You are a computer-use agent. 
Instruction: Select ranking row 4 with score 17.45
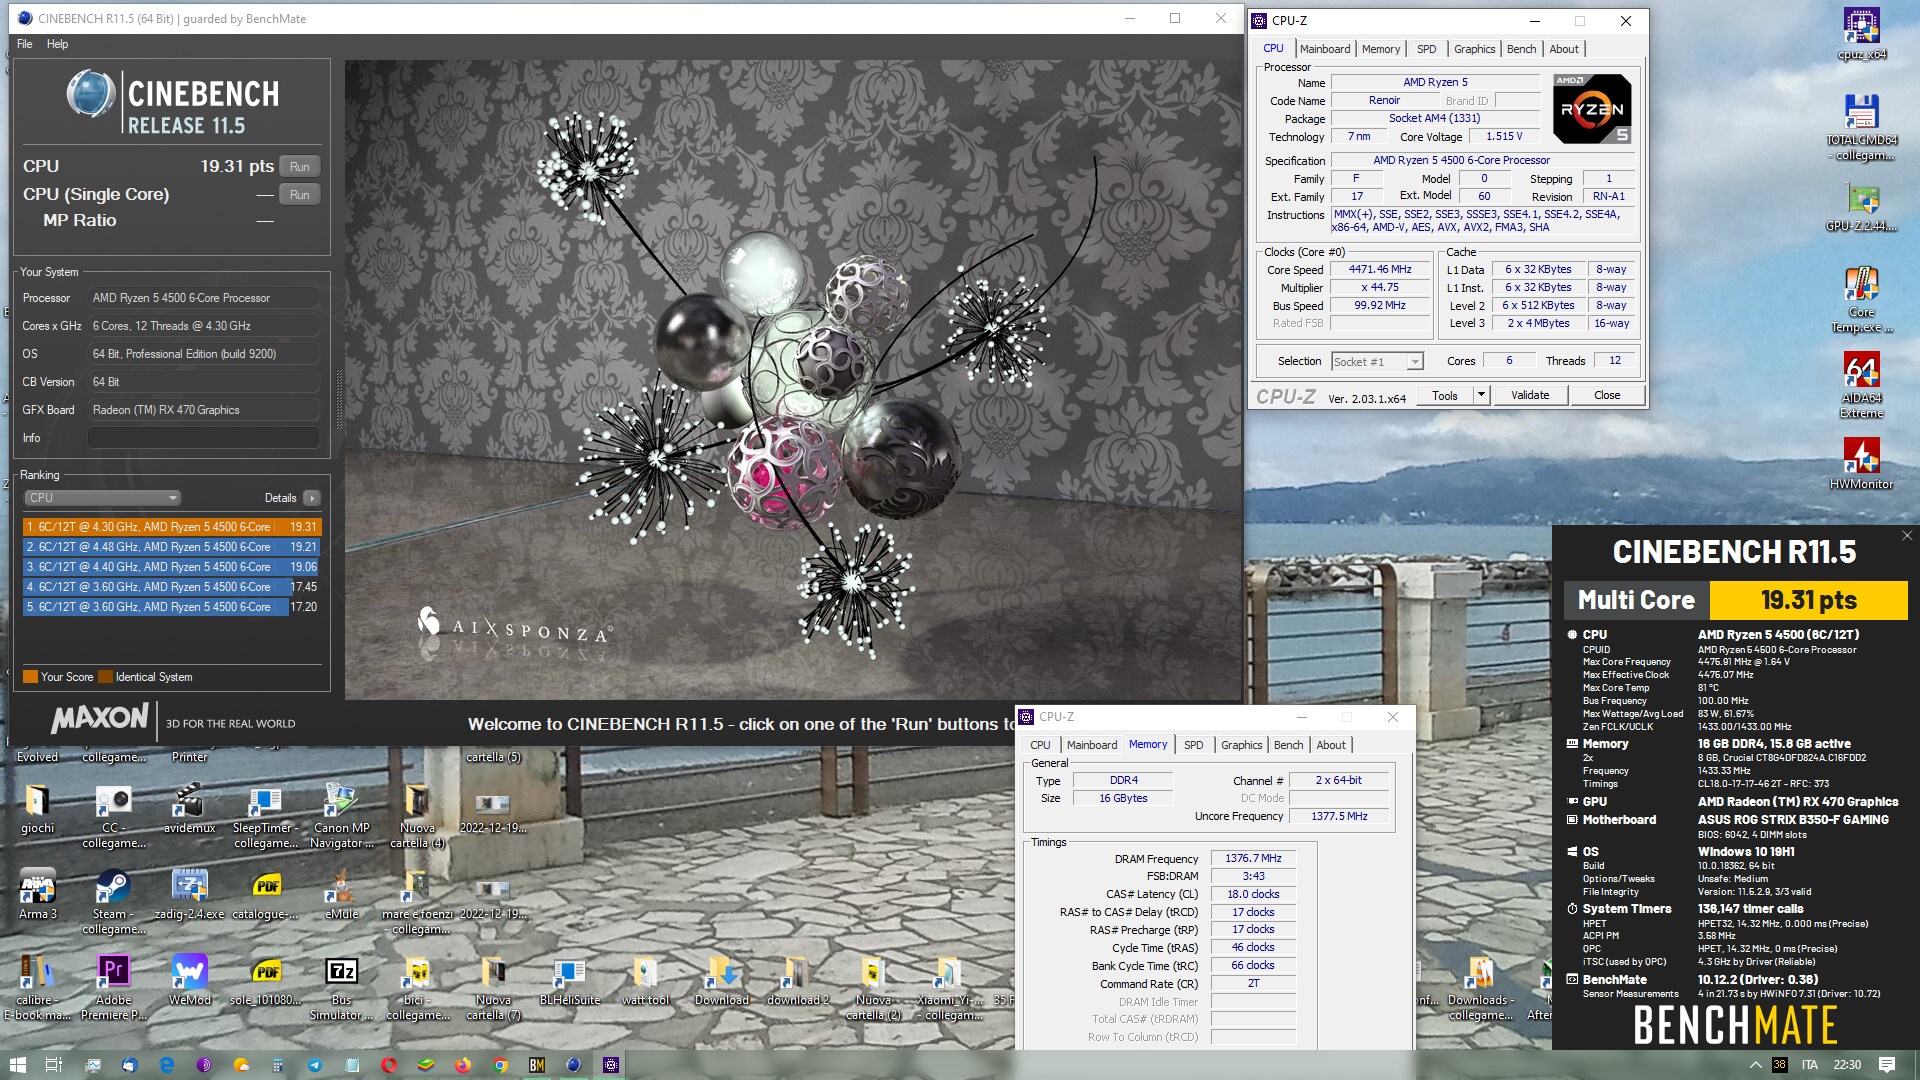[171, 587]
